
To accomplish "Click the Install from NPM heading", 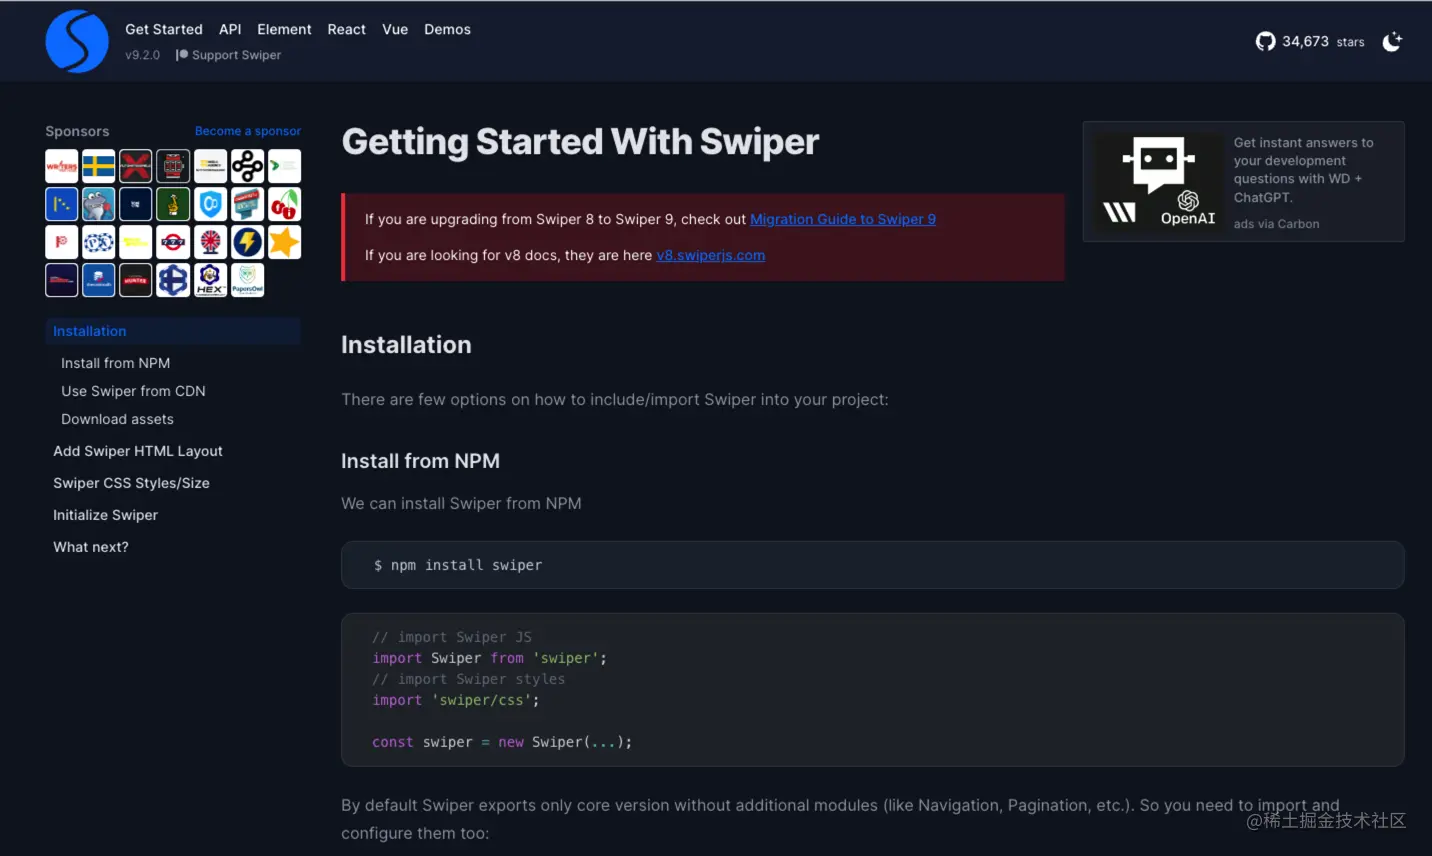I will 420,461.
